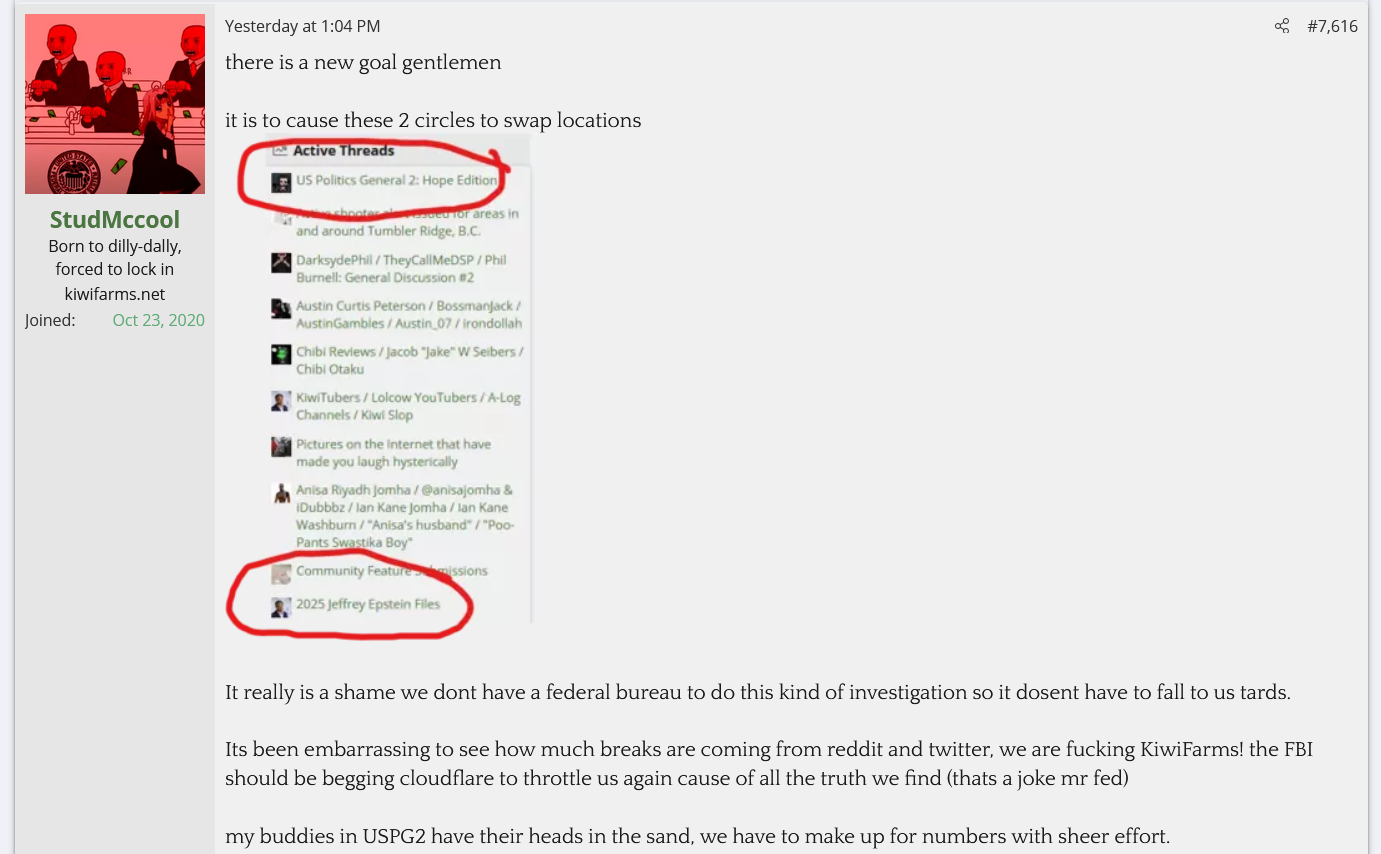Click the Pictures on the Internet thread avatar icon
1381x854 pixels.
coord(281,447)
